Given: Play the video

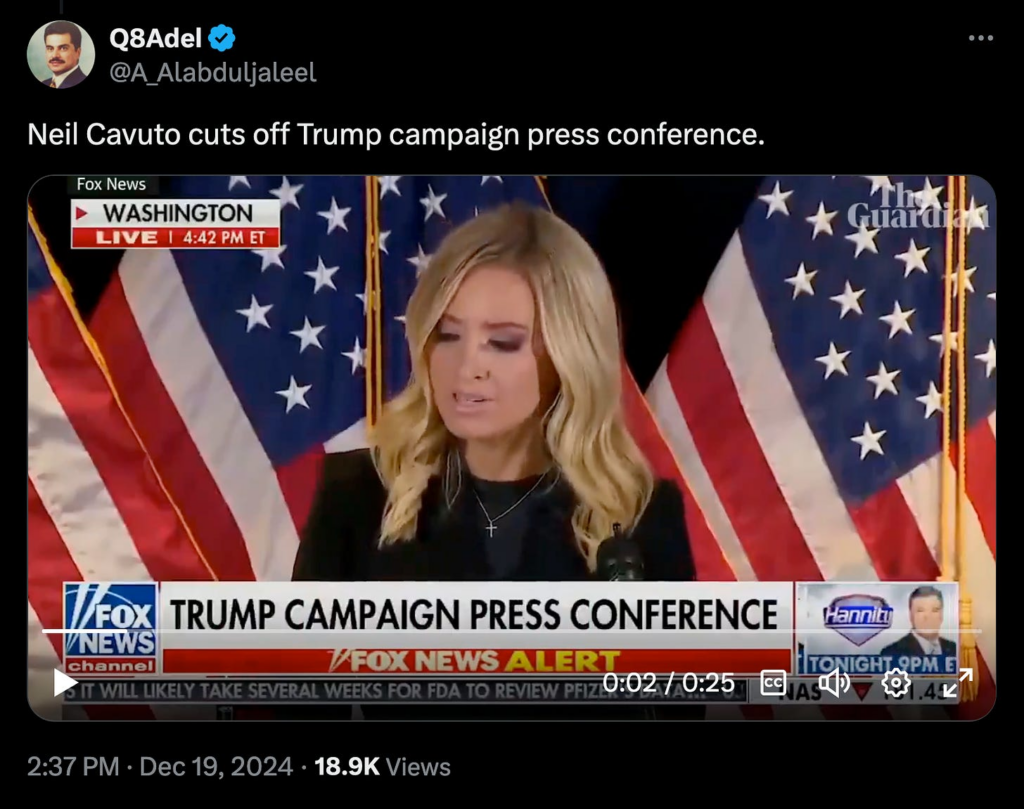Looking at the screenshot, I should point(65,683).
